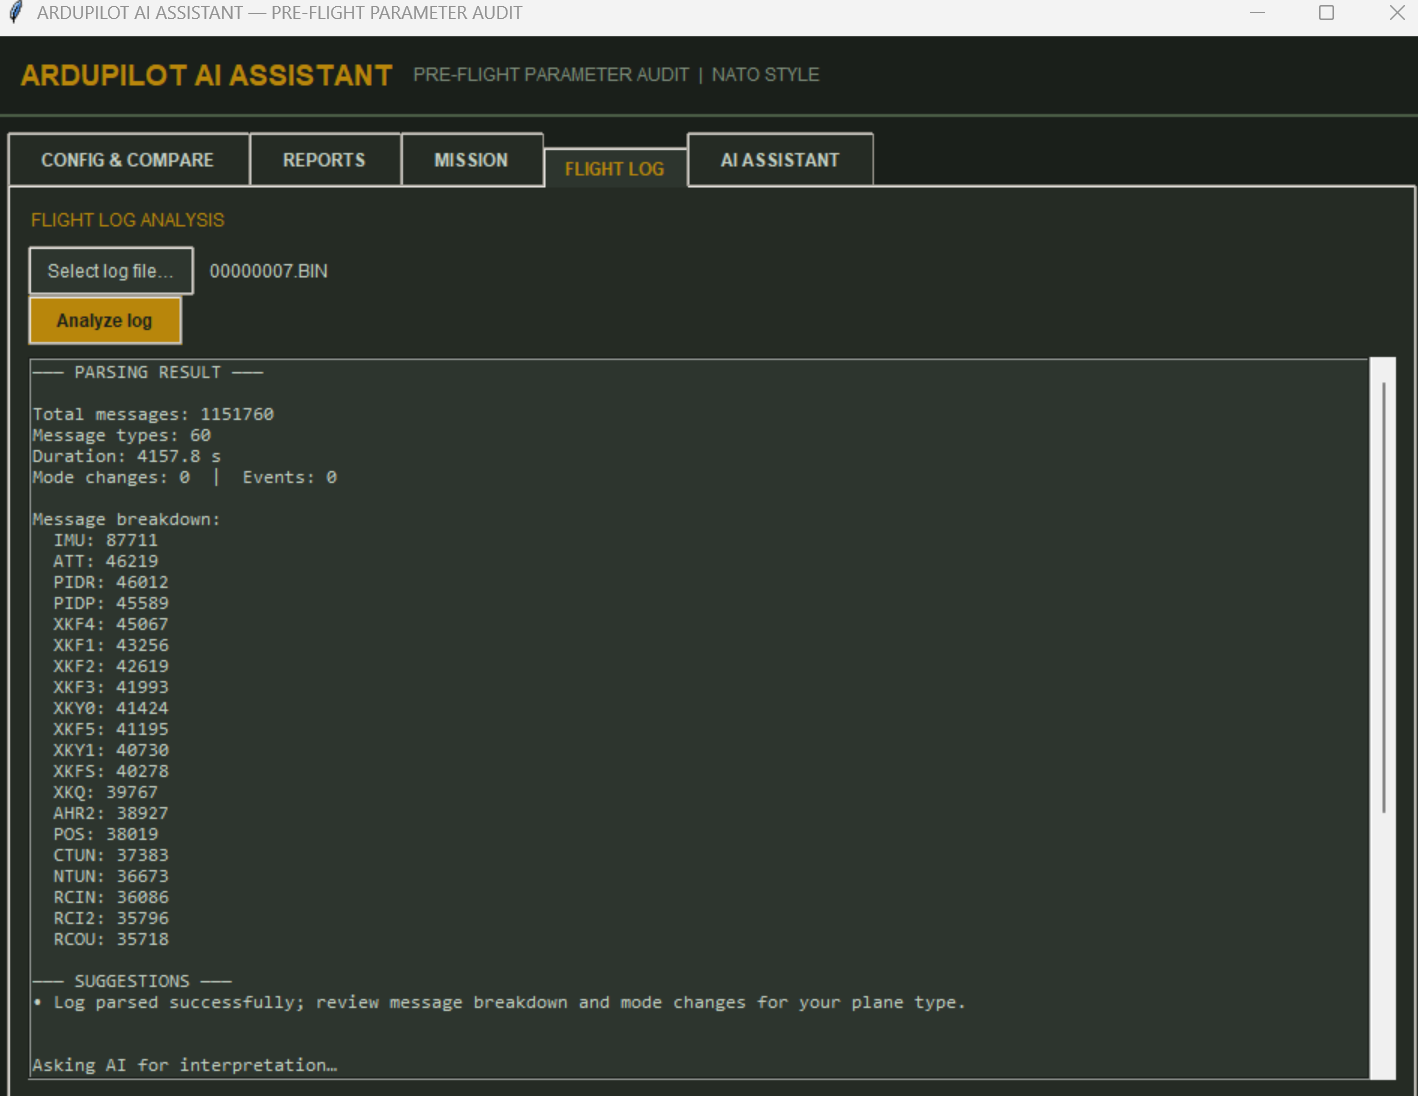Image resolution: width=1418 pixels, height=1096 pixels.
Task: Click the 'POS: 38019' row
Action: coord(106,834)
